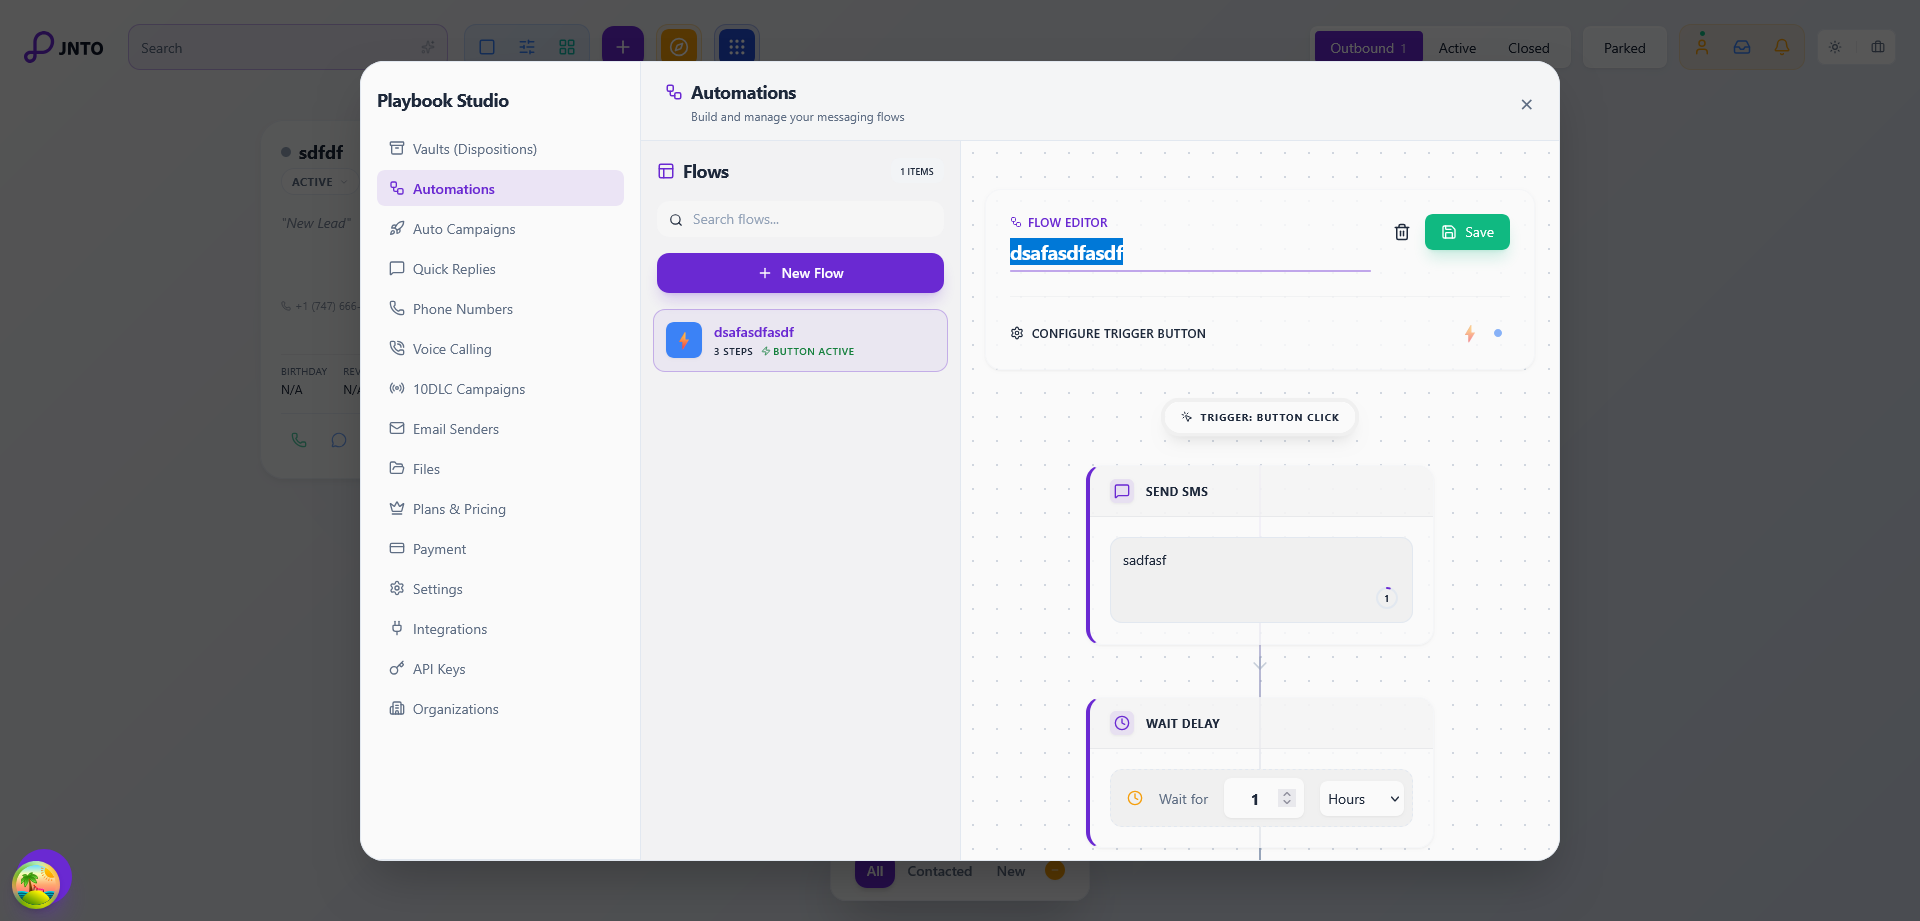Viewport: 1920px width, 921px height.
Task: Open 10DLC Campaigns section
Action: pyautogui.click(x=500, y=389)
